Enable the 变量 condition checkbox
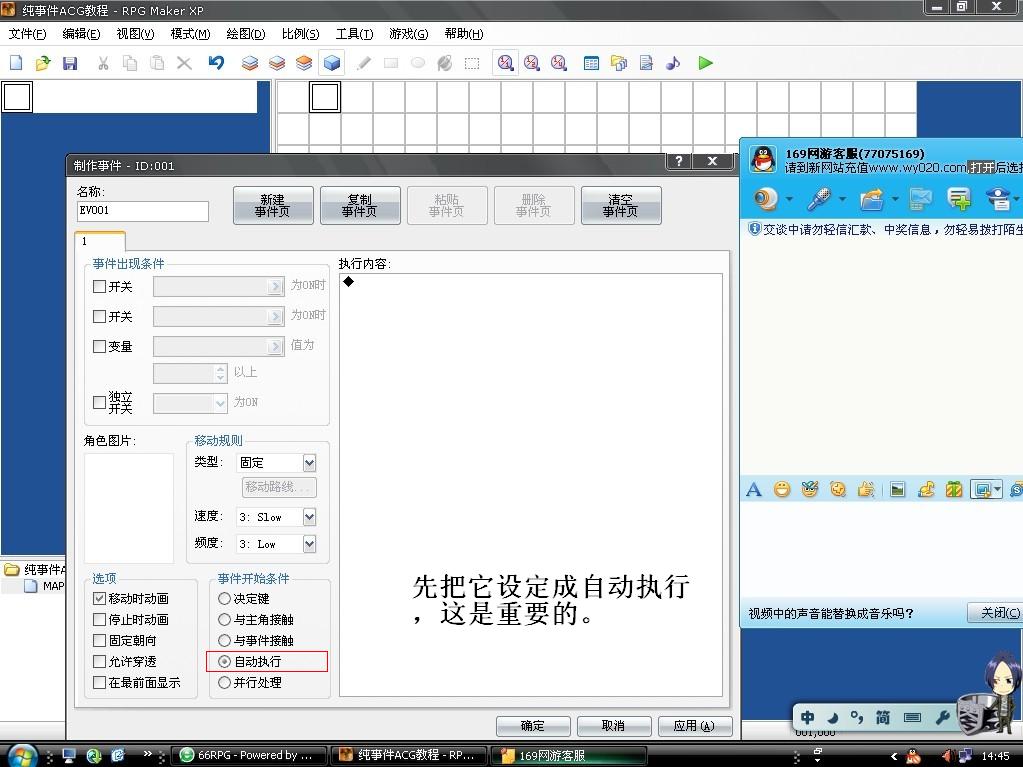Screen dimensions: 1023x767 pyautogui.click(x=99, y=346)
